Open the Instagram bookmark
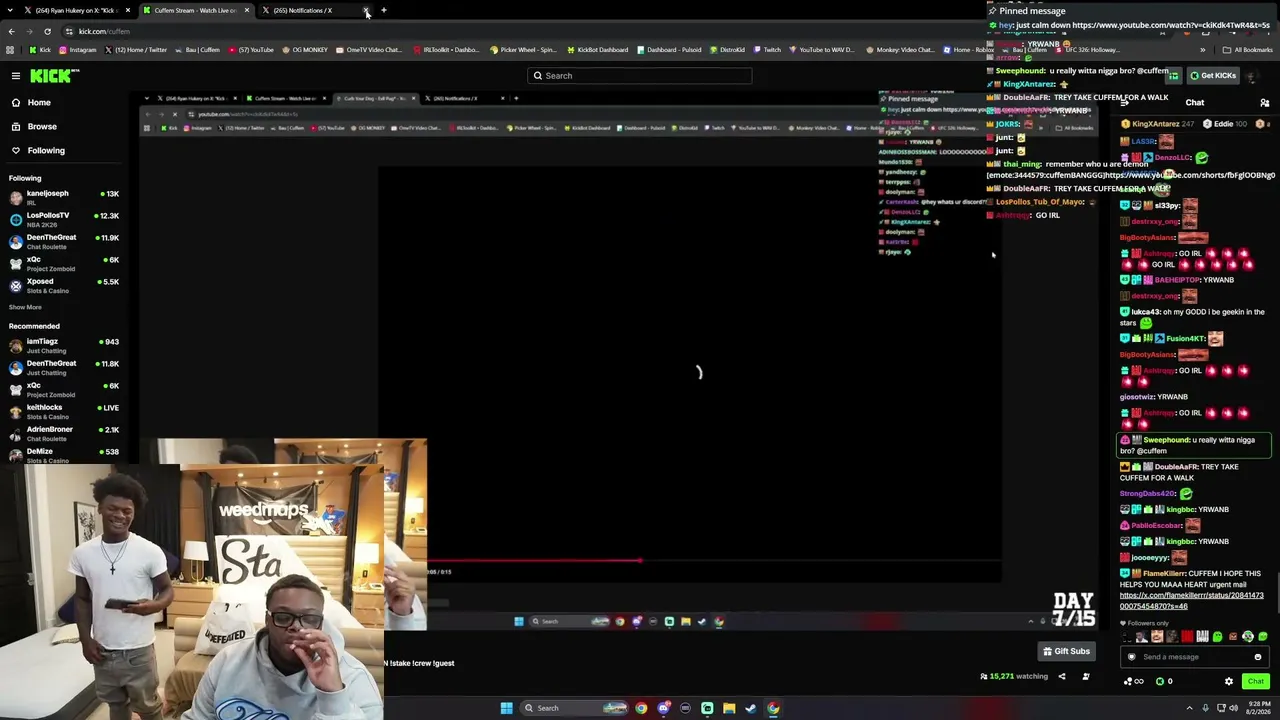The image size is (1280, 720). (78, 50)
